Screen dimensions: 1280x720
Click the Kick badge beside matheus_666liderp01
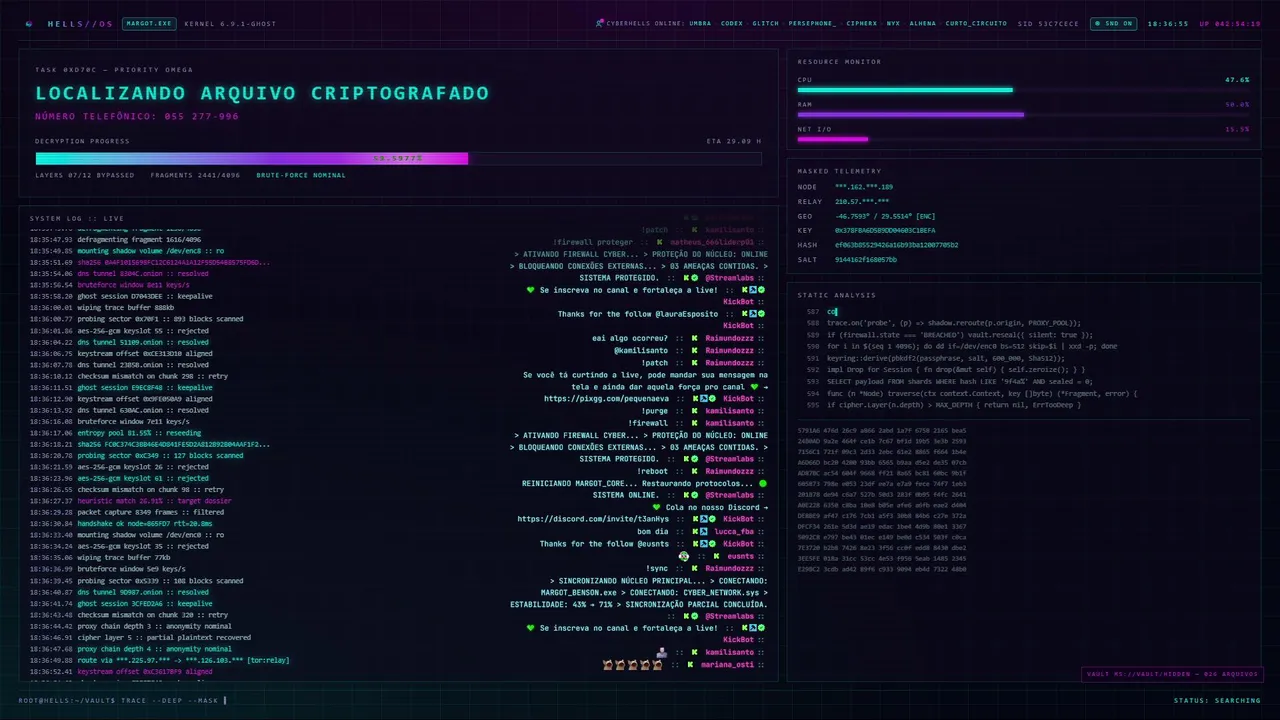coord(660,242)
